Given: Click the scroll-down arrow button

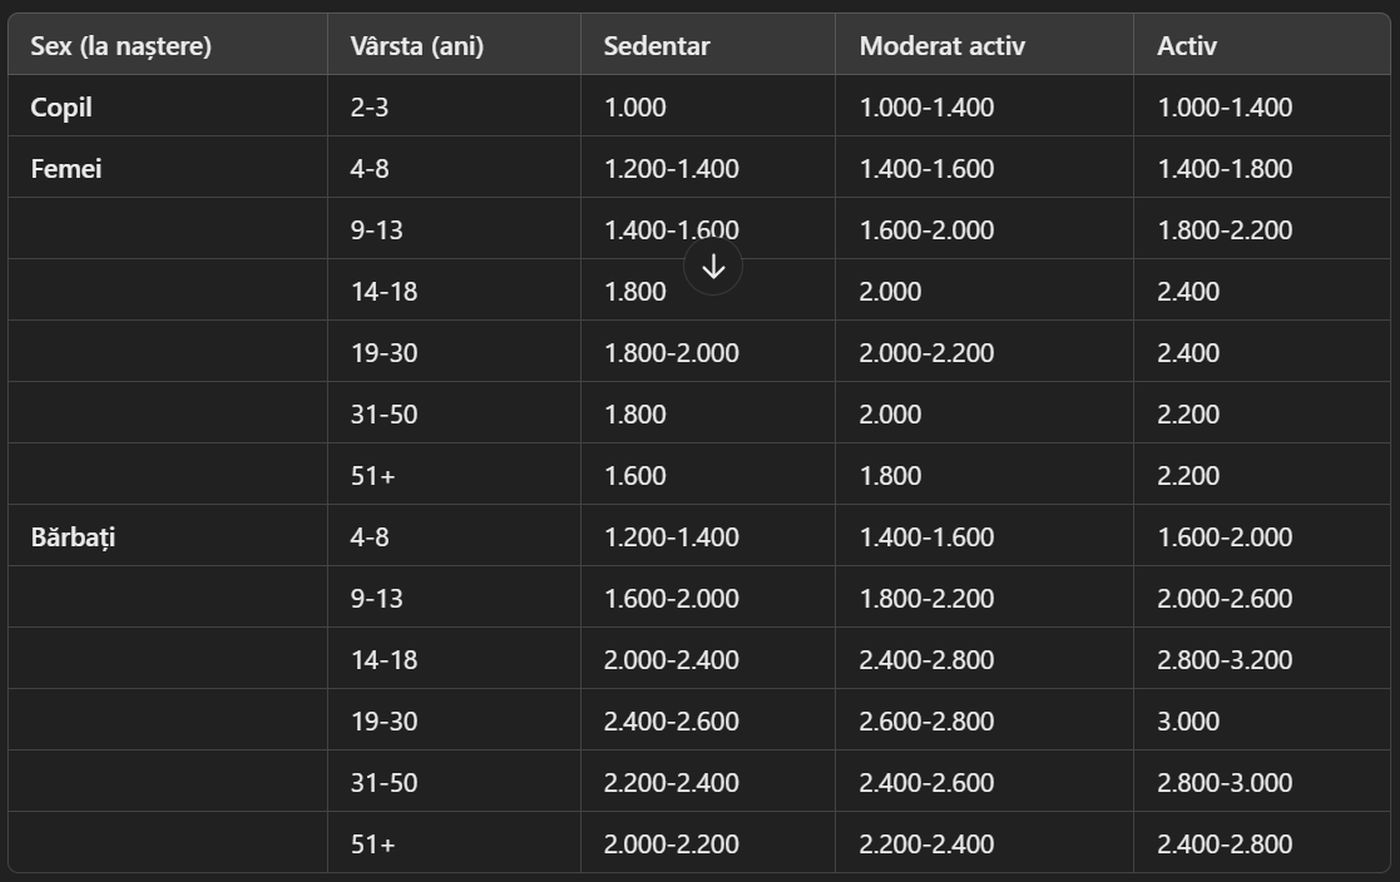Looking at the screenshot, I should pos(713,267).
